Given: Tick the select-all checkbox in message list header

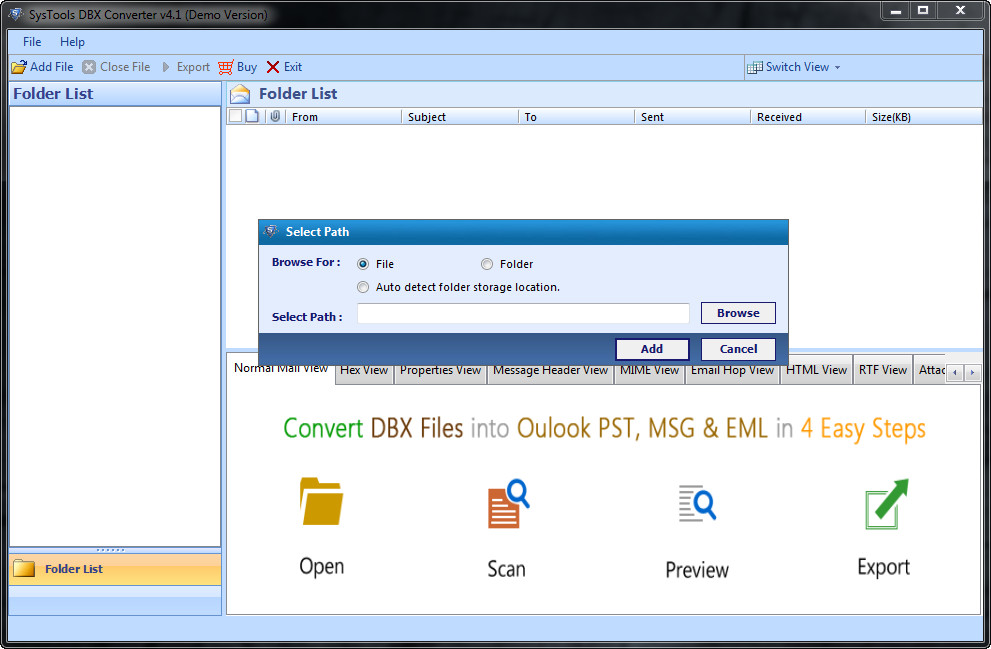Looking at the screenshot, I should [235, 116].
